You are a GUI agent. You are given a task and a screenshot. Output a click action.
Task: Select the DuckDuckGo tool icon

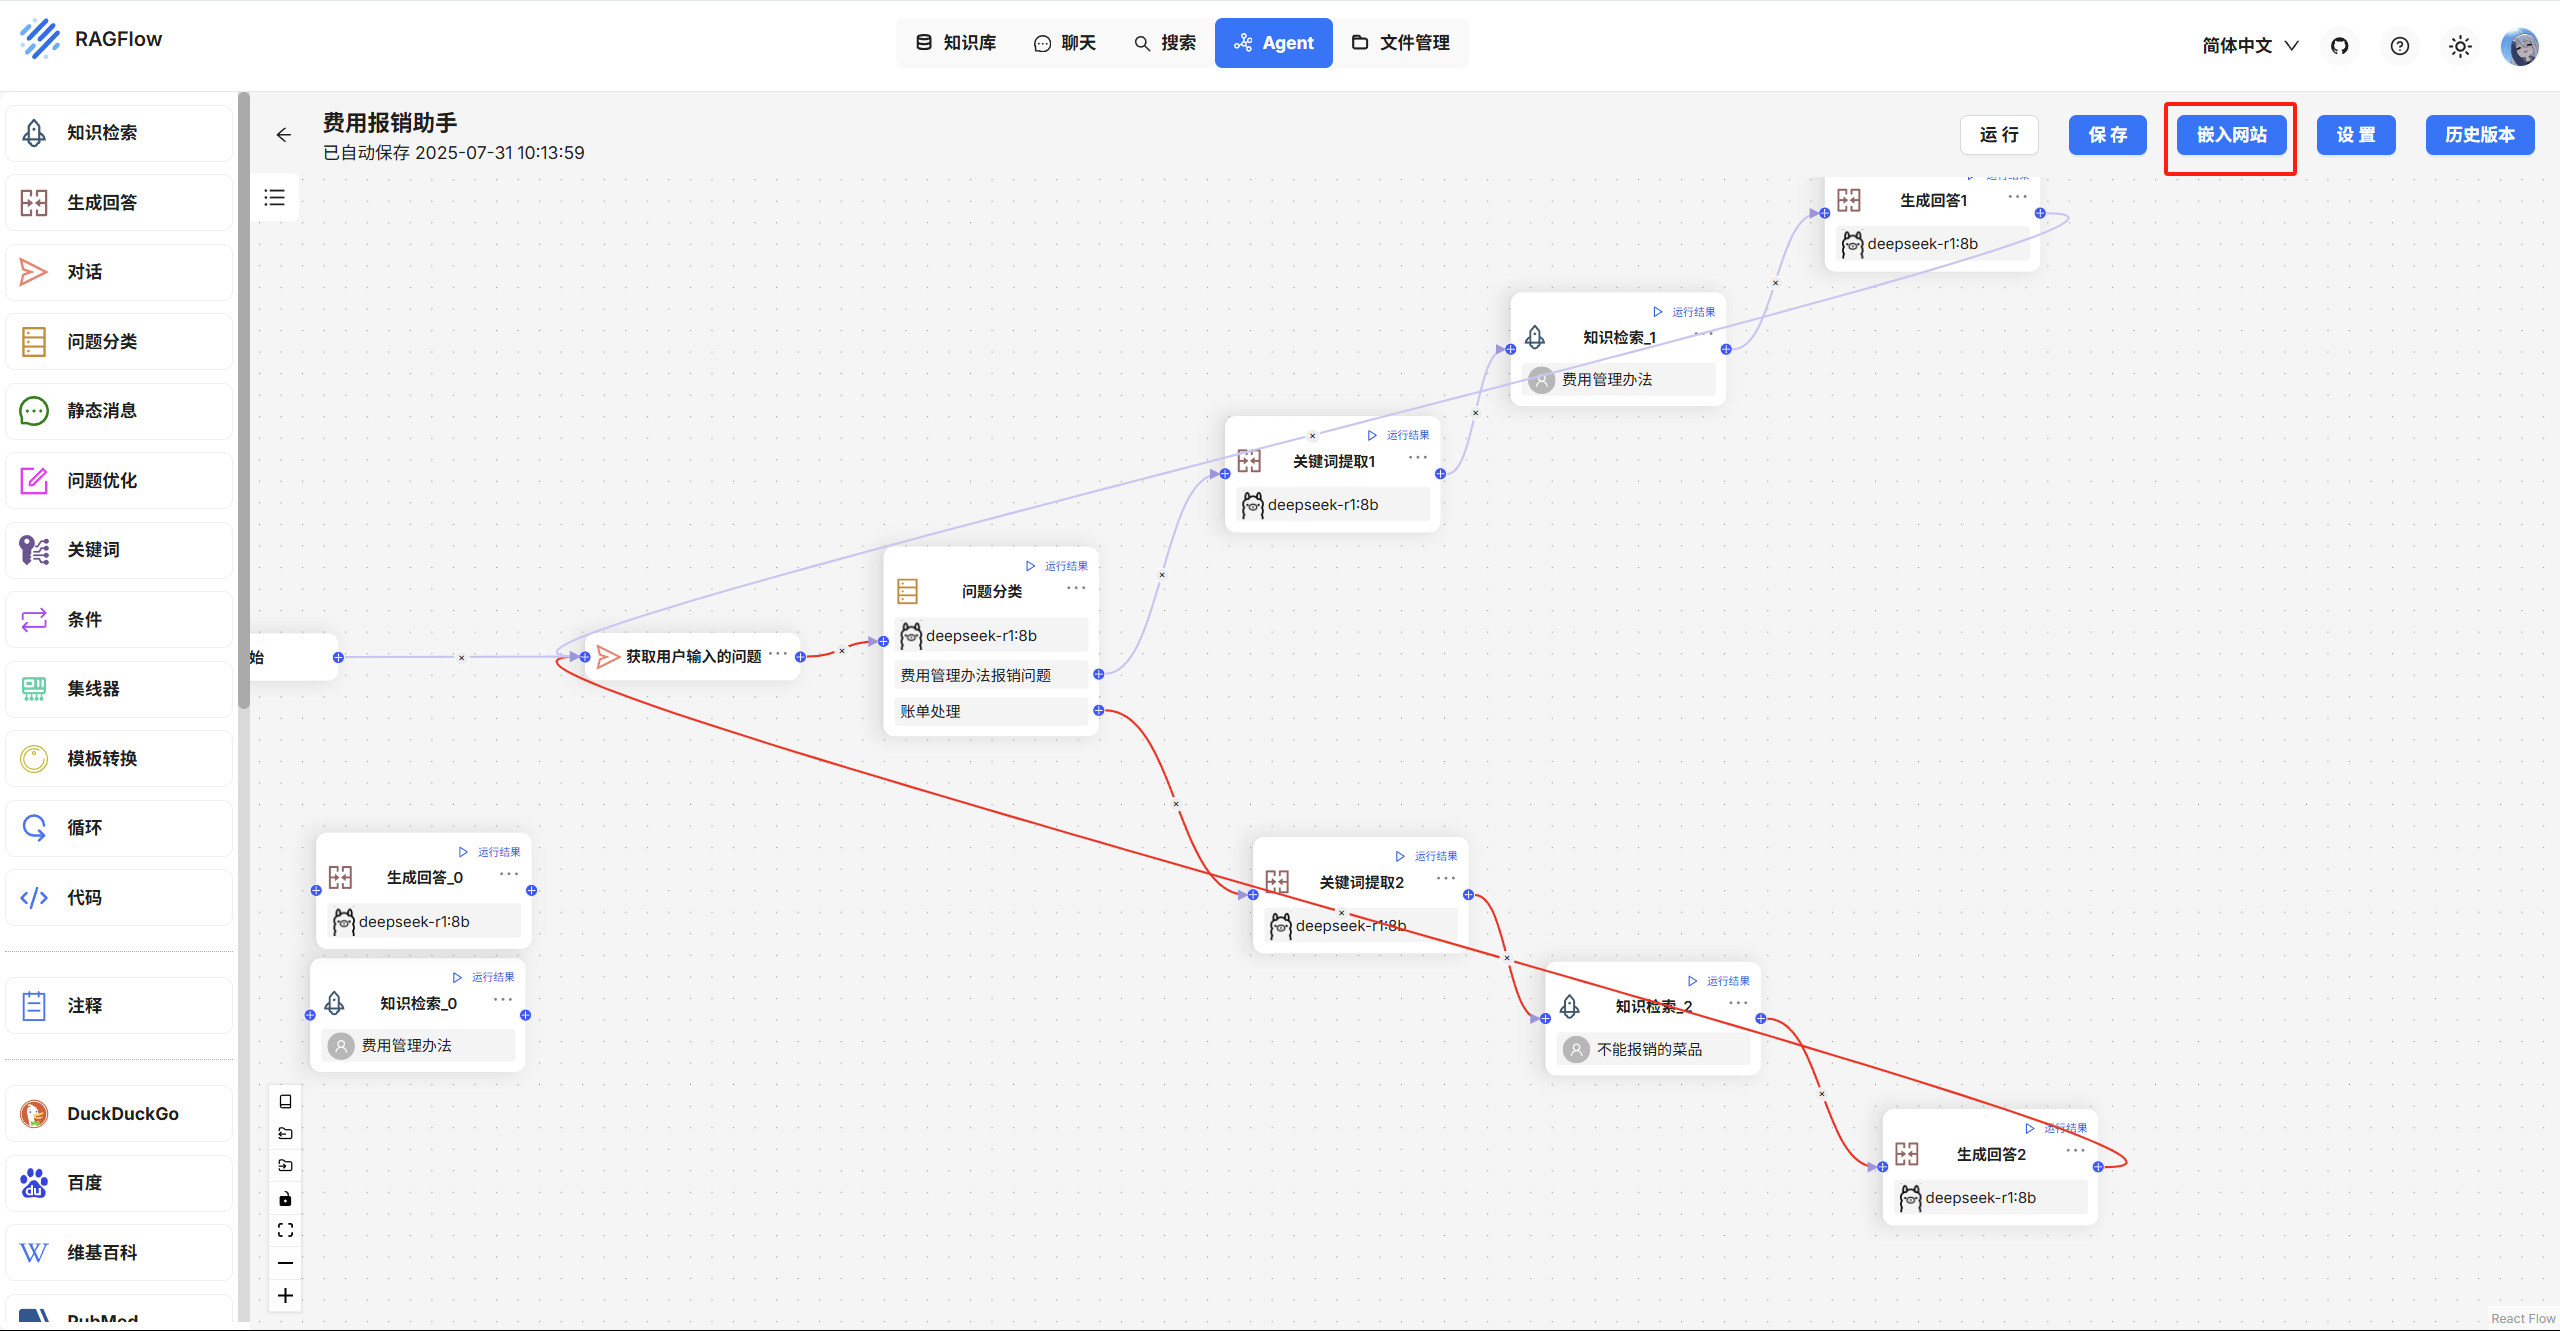(x=33, y=1113)
